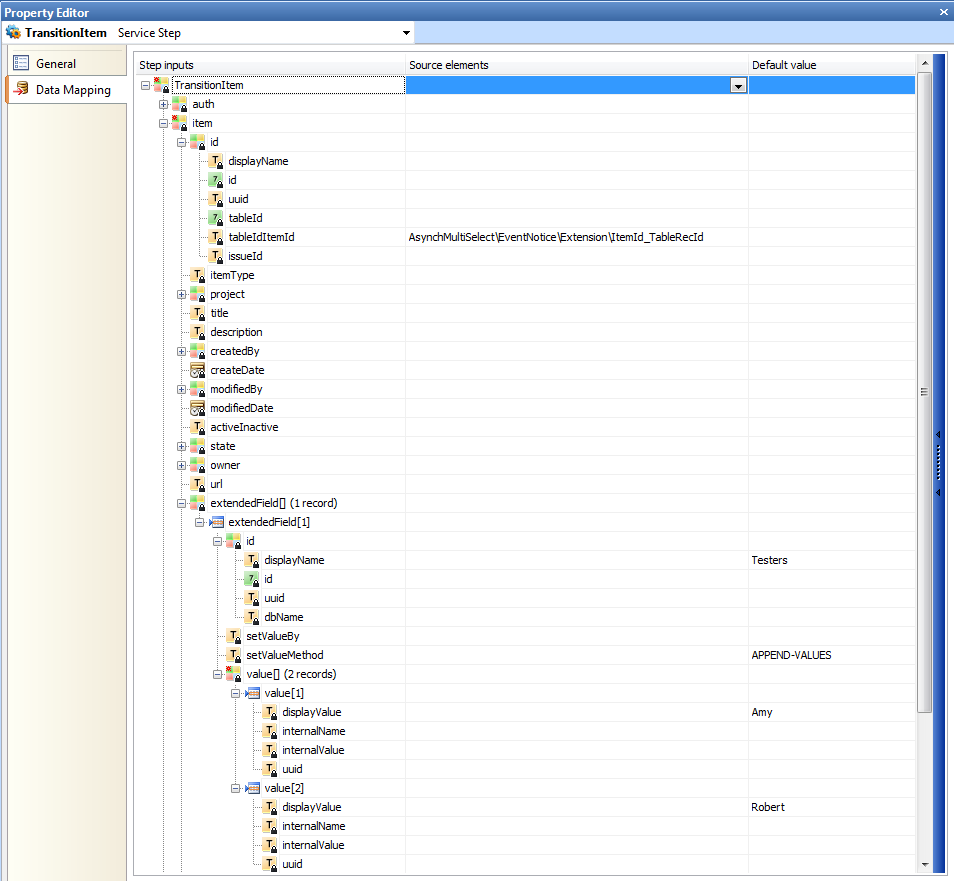This screenshot has height=881, width=954.
Task: Open the TransitionItem source elements dropdown
Action: (739, 86)
